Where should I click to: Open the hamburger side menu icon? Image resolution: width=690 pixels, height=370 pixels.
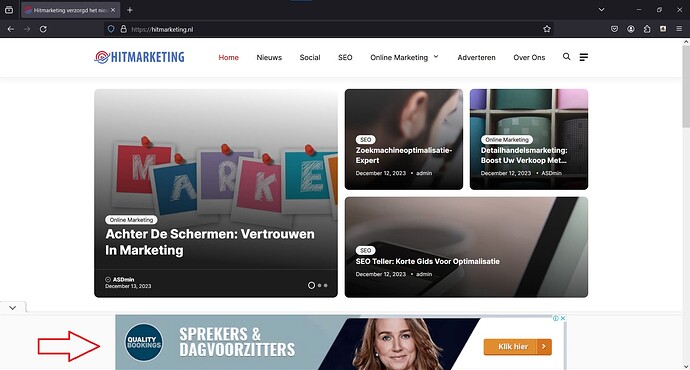[584, 57]
